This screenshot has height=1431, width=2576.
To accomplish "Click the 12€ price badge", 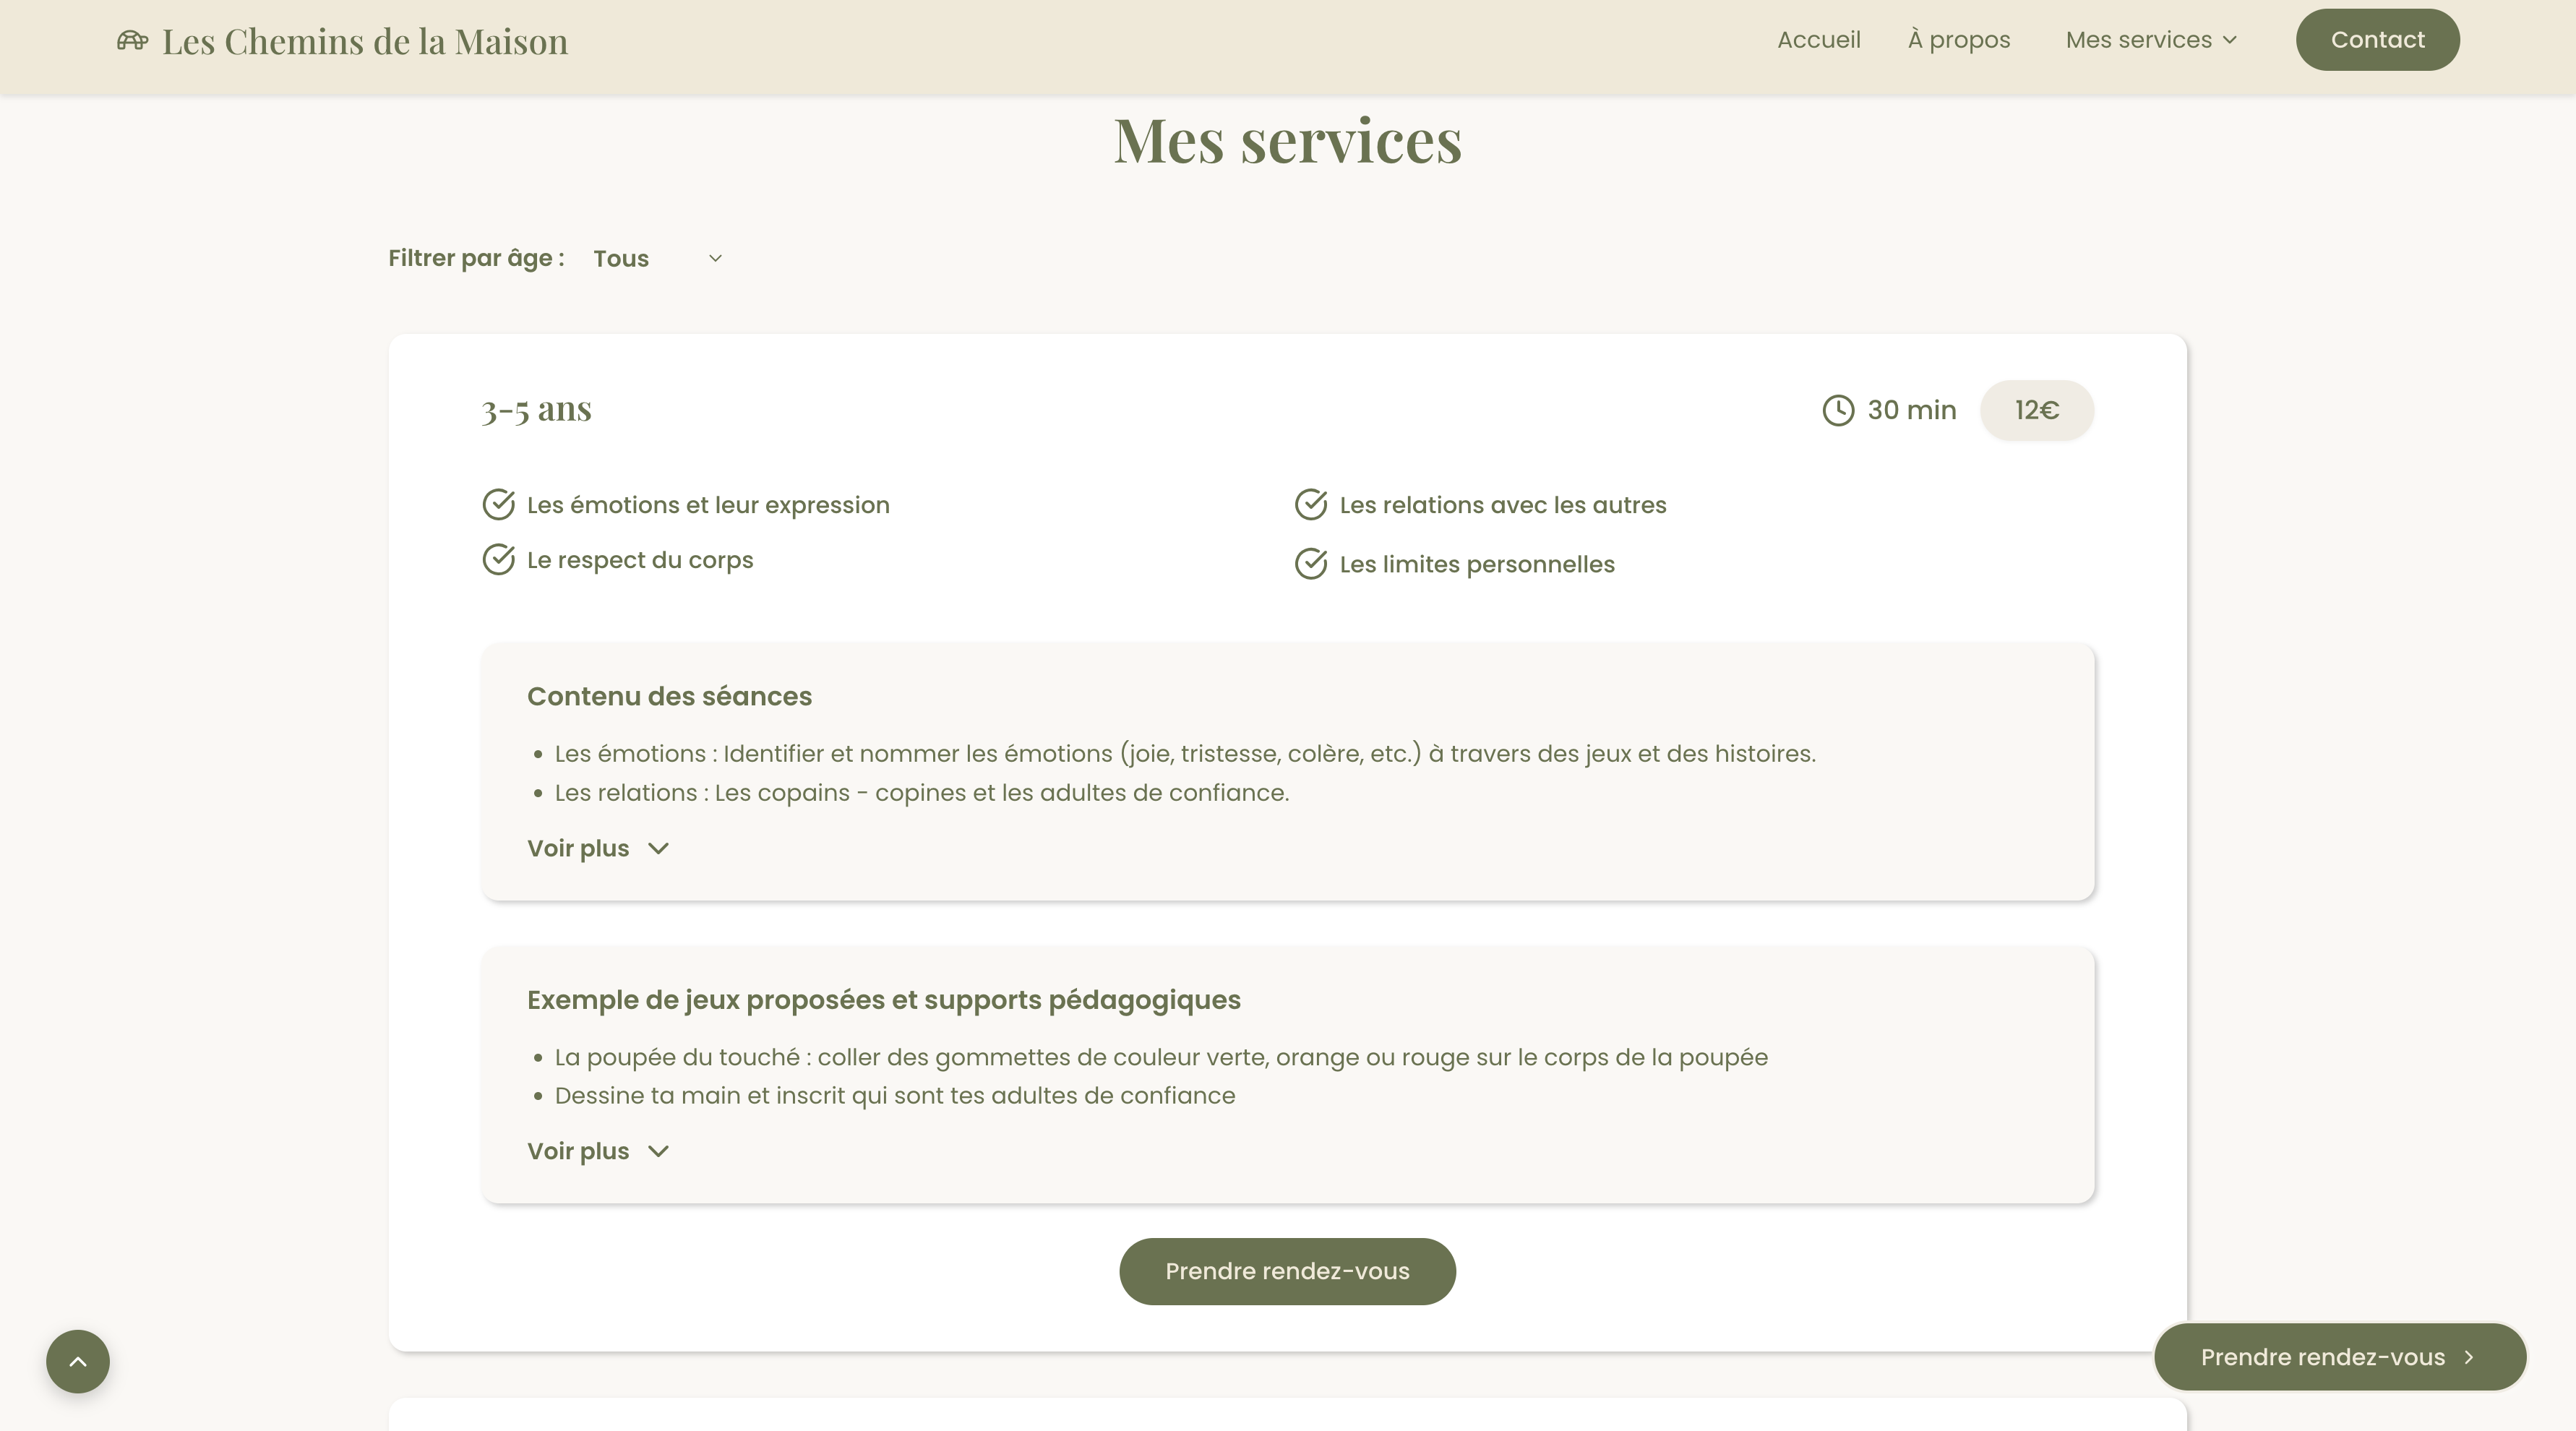I will click(2036, 410).
